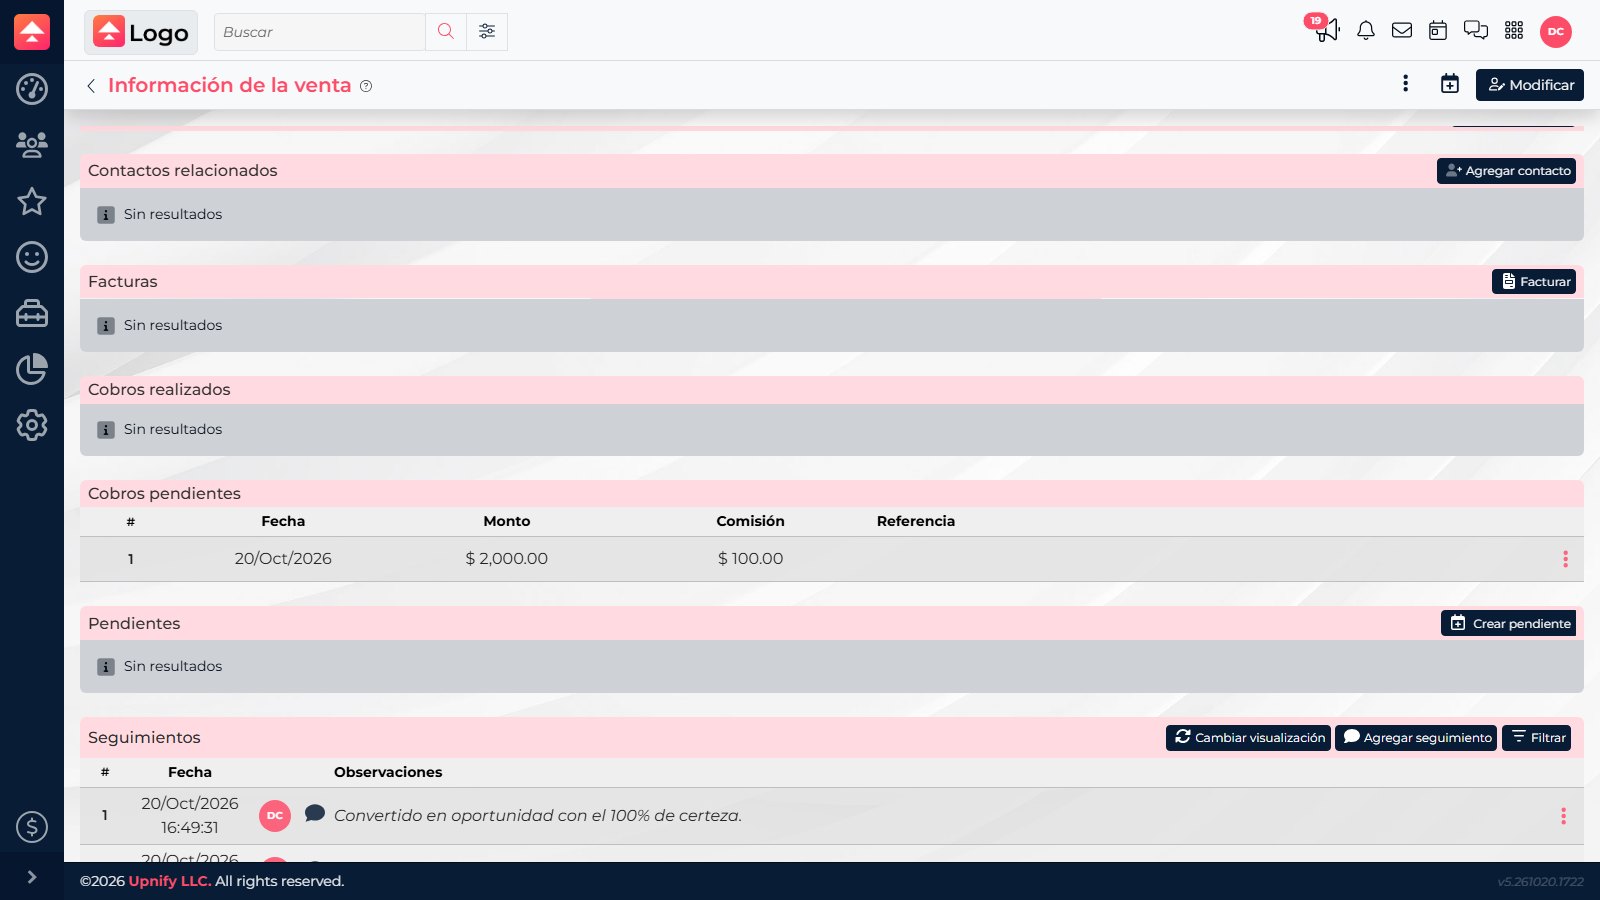Click the DC avatar in Seguimientos row
Screen dimensions: 1600x900
275,816
